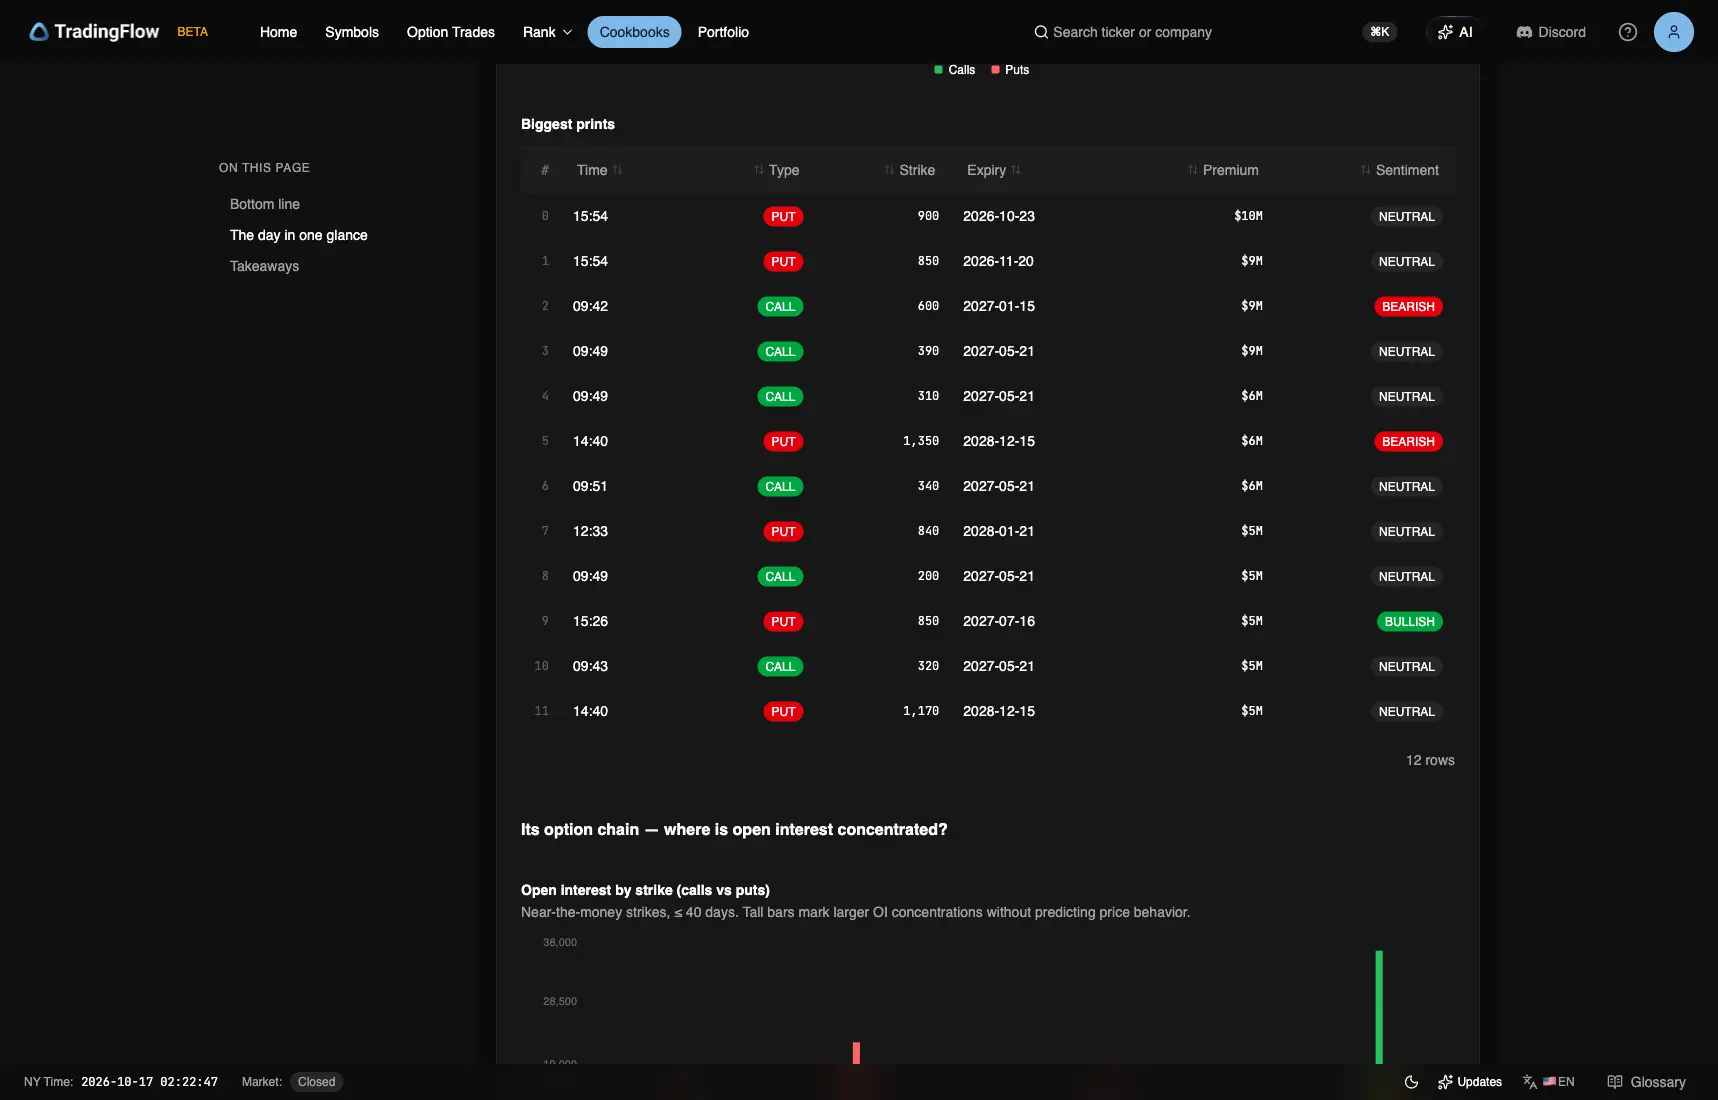Viewport: 1718px width, 1100px height.
Task: Open the user profile avatar
Action: tap(1674, 32)
